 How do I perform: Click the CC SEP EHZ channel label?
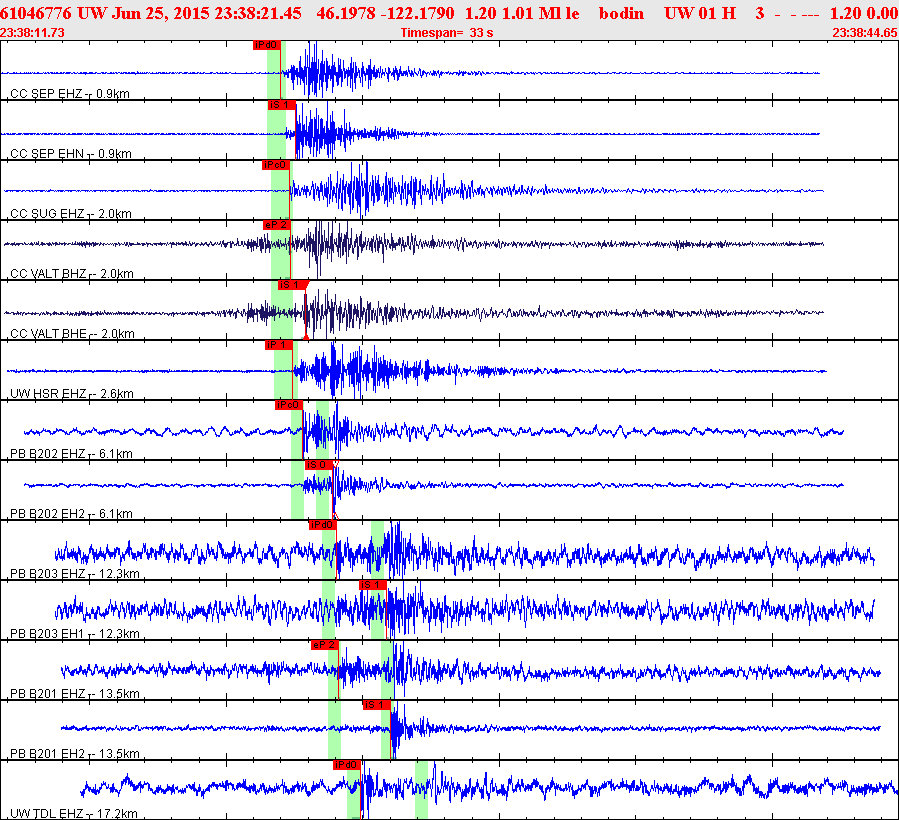(47, 94)
